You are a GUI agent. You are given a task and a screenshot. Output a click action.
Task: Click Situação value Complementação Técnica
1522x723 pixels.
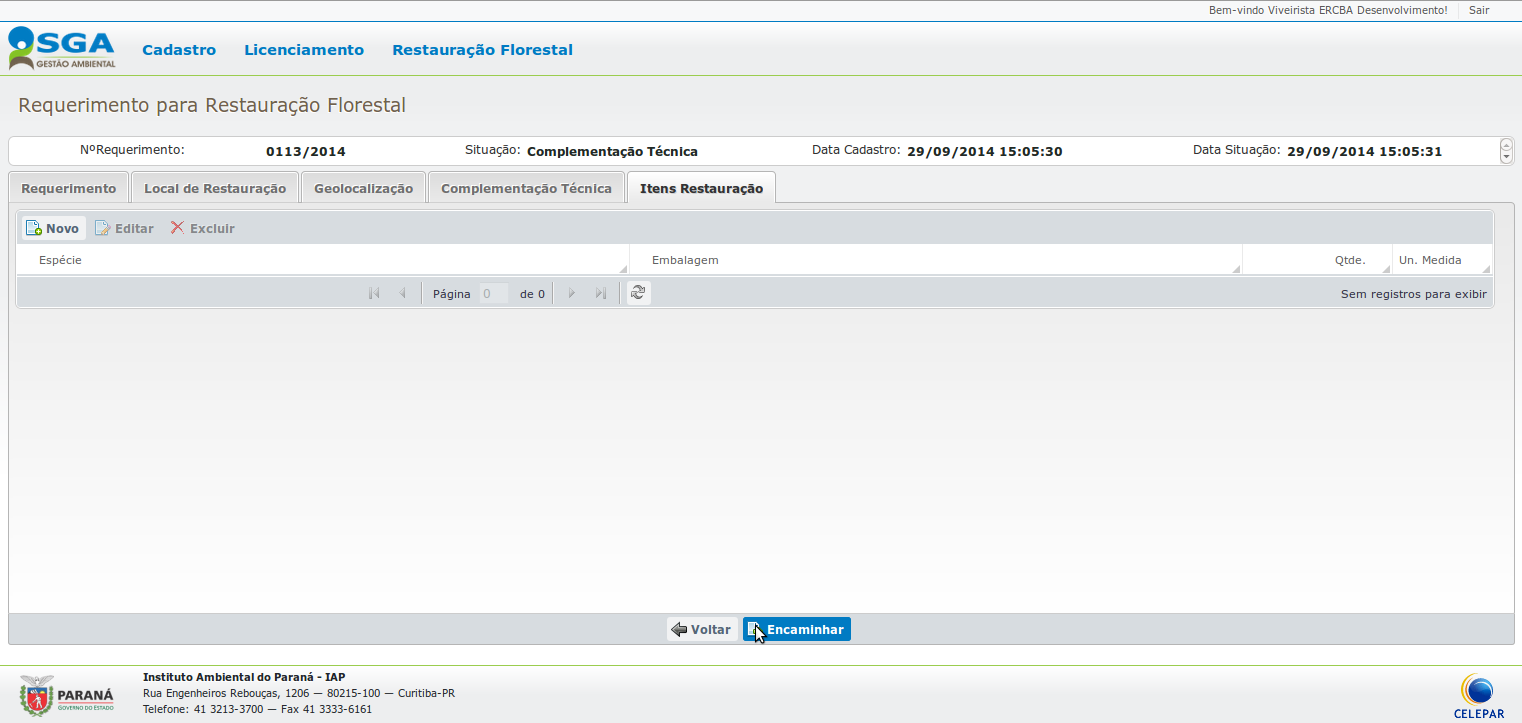point(612,152)
